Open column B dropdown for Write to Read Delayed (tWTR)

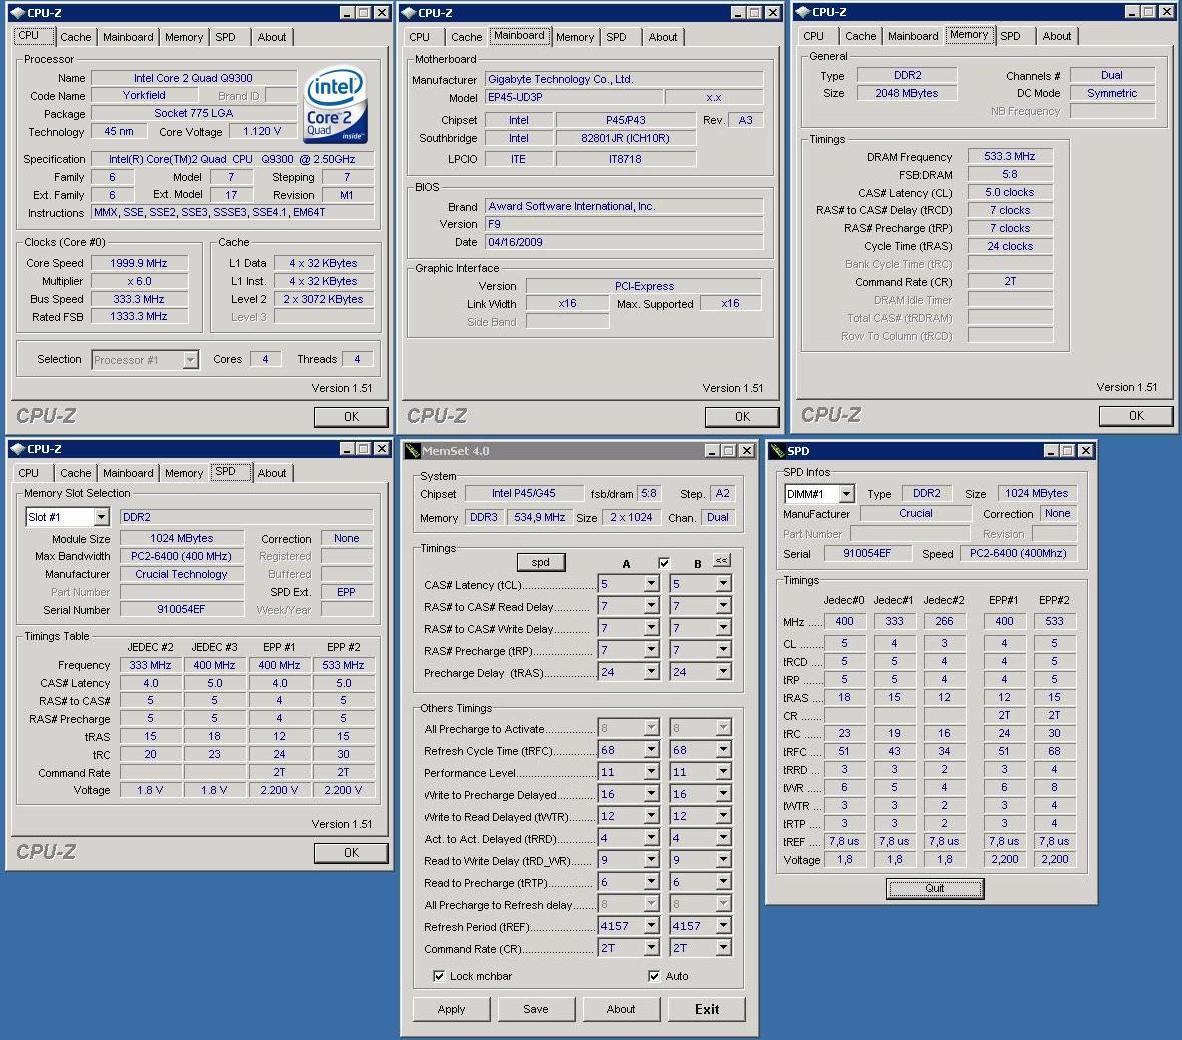point(723,816)
